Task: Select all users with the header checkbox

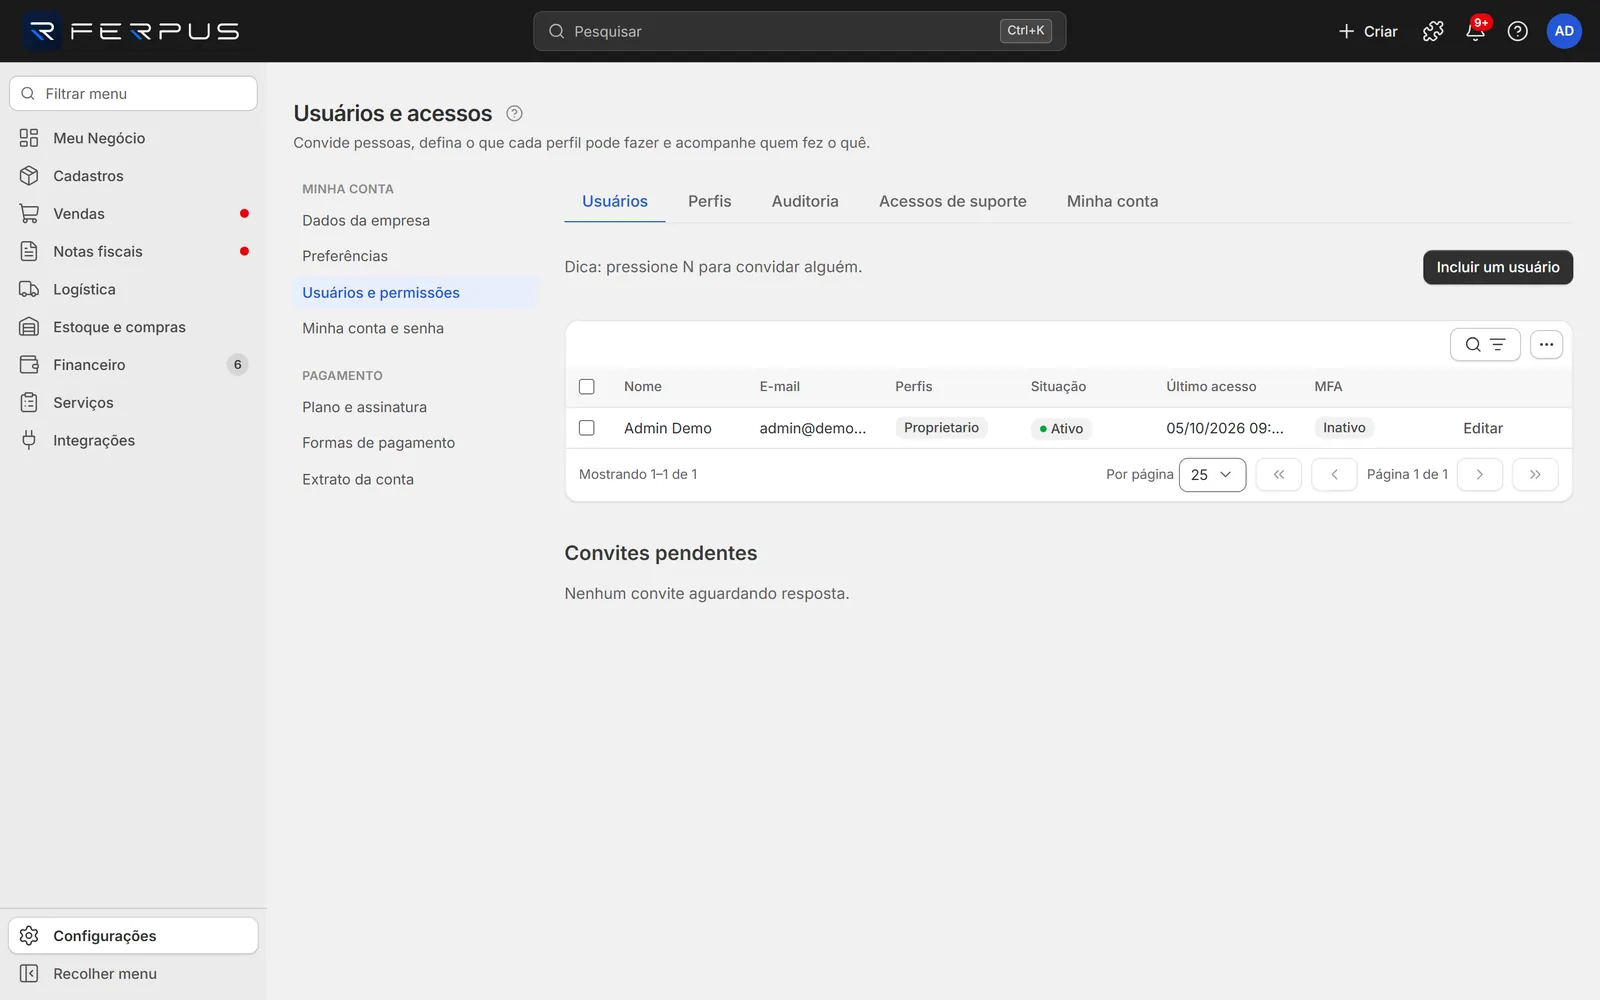Action: click(x=587, y=387)
